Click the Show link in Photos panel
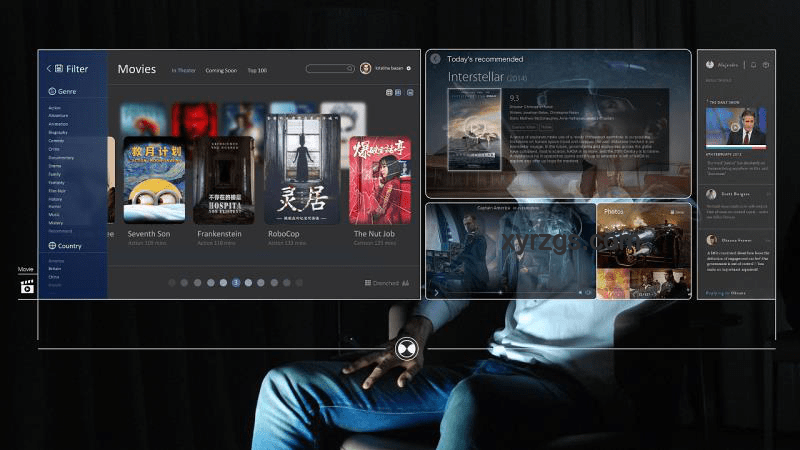Viewport: 800px width, 450px height. (x=678, y=212)
